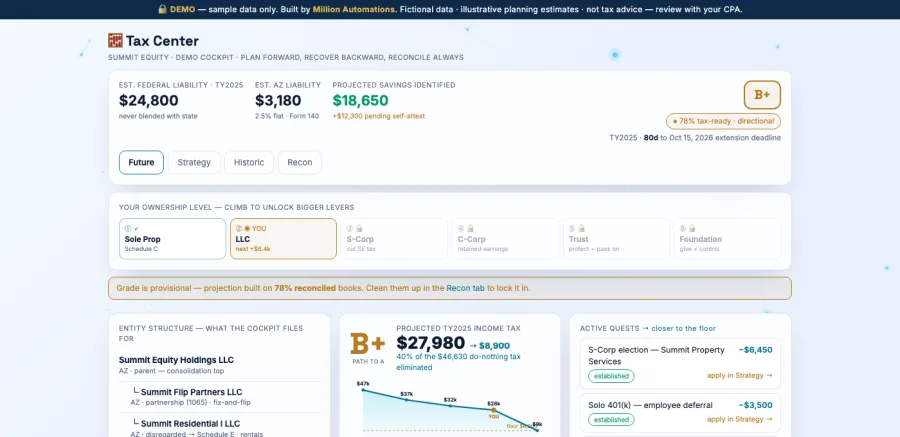Click the $37k point on the chart
The height and width of the screenshot is (437, 900).
(x=406, y=400)
